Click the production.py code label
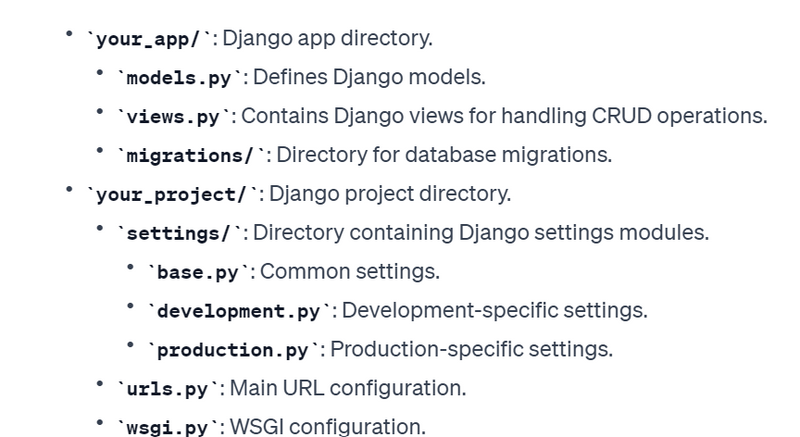 [x=233, y=350]
